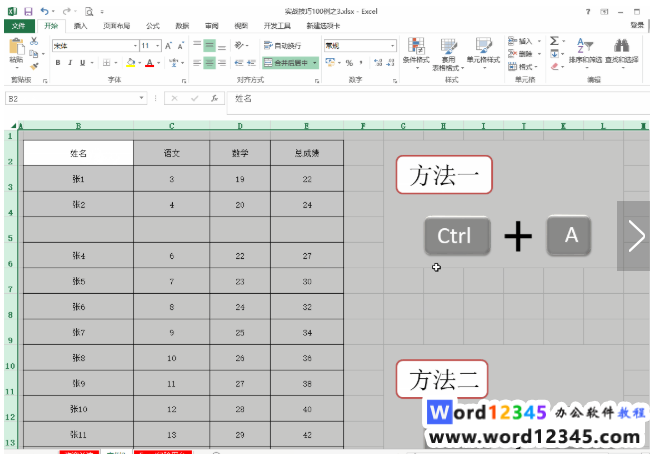Click the Wrap Text button

click(x=283, y=46)
